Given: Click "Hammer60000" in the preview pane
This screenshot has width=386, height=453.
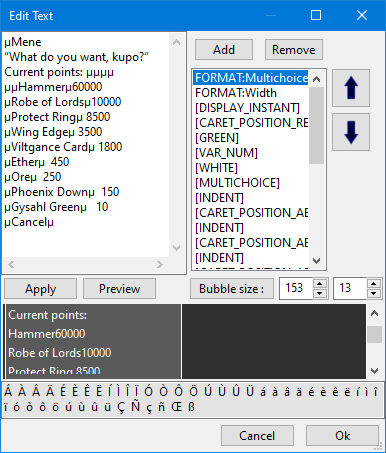Looking at the screenshot, I should tap(47, 334).
